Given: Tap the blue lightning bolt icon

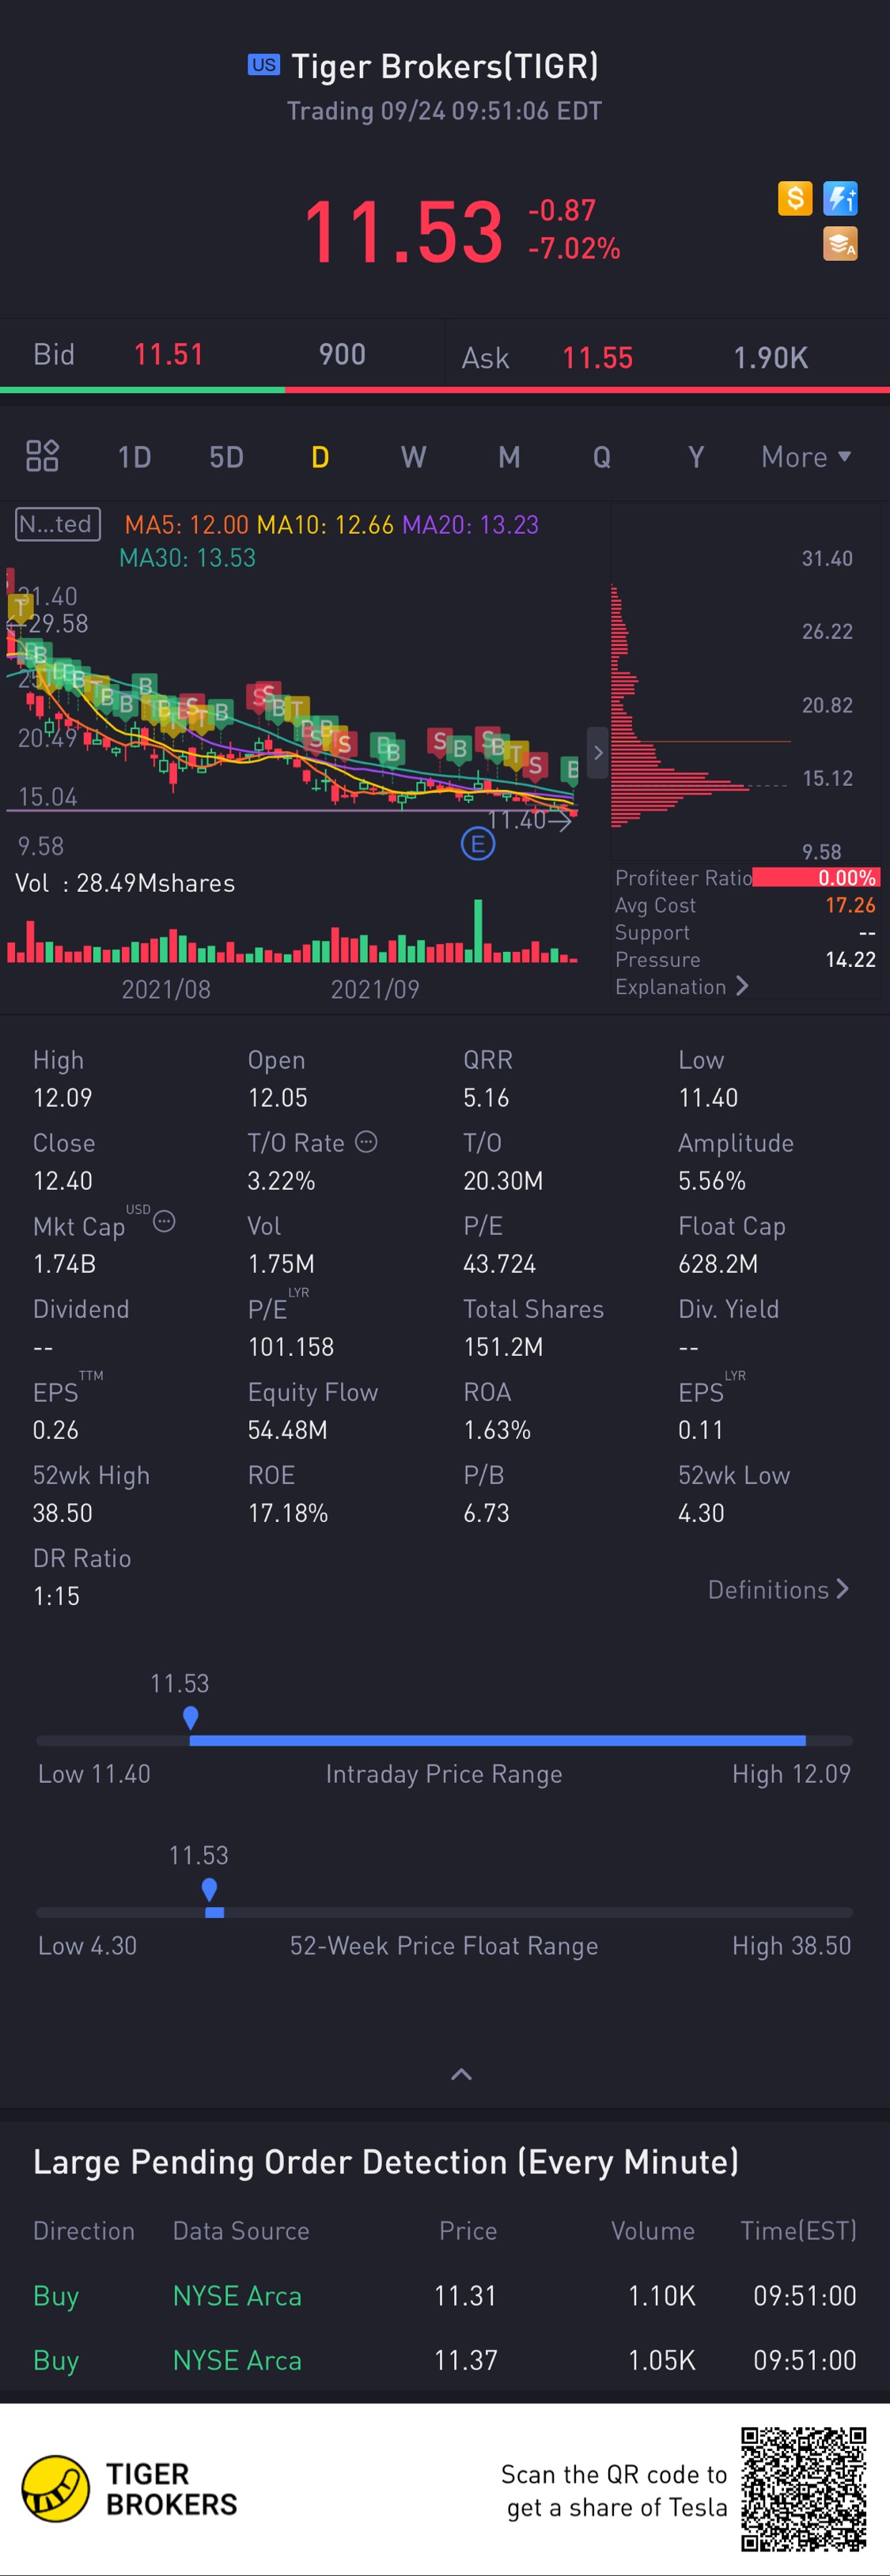Looking at the screenshot, I should coord(840,198).
